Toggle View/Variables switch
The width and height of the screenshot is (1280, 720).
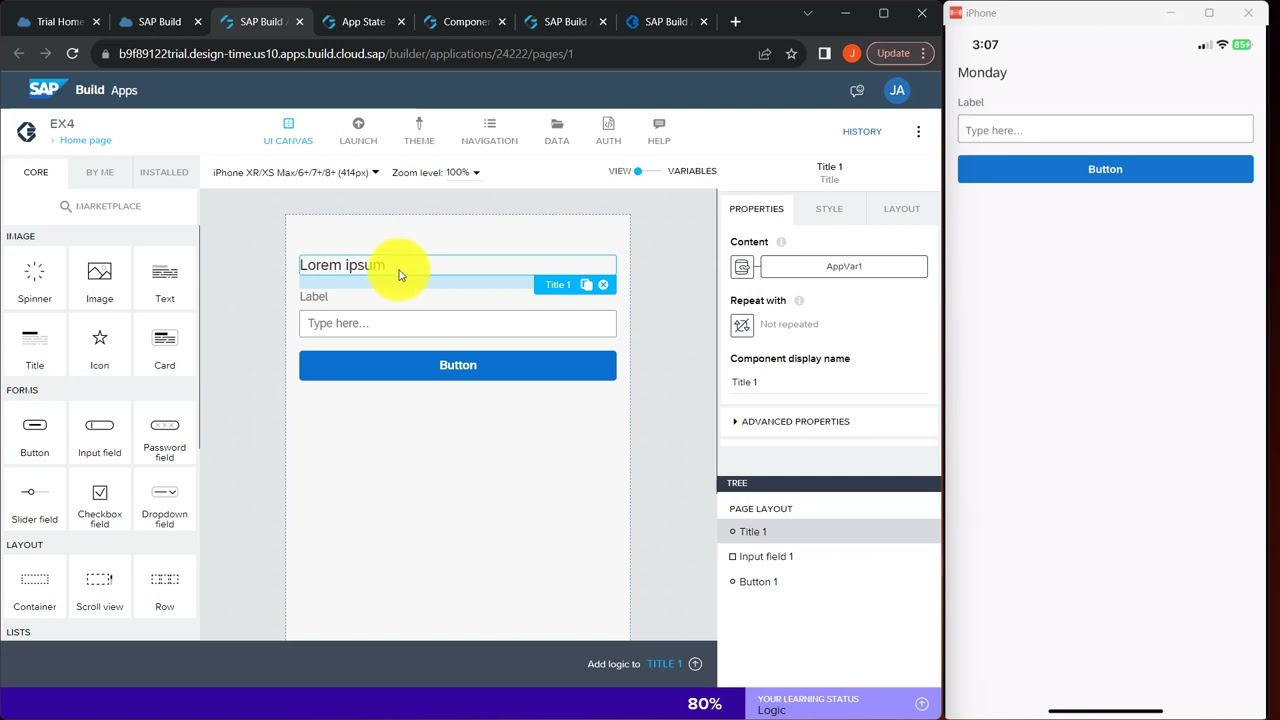647,171
